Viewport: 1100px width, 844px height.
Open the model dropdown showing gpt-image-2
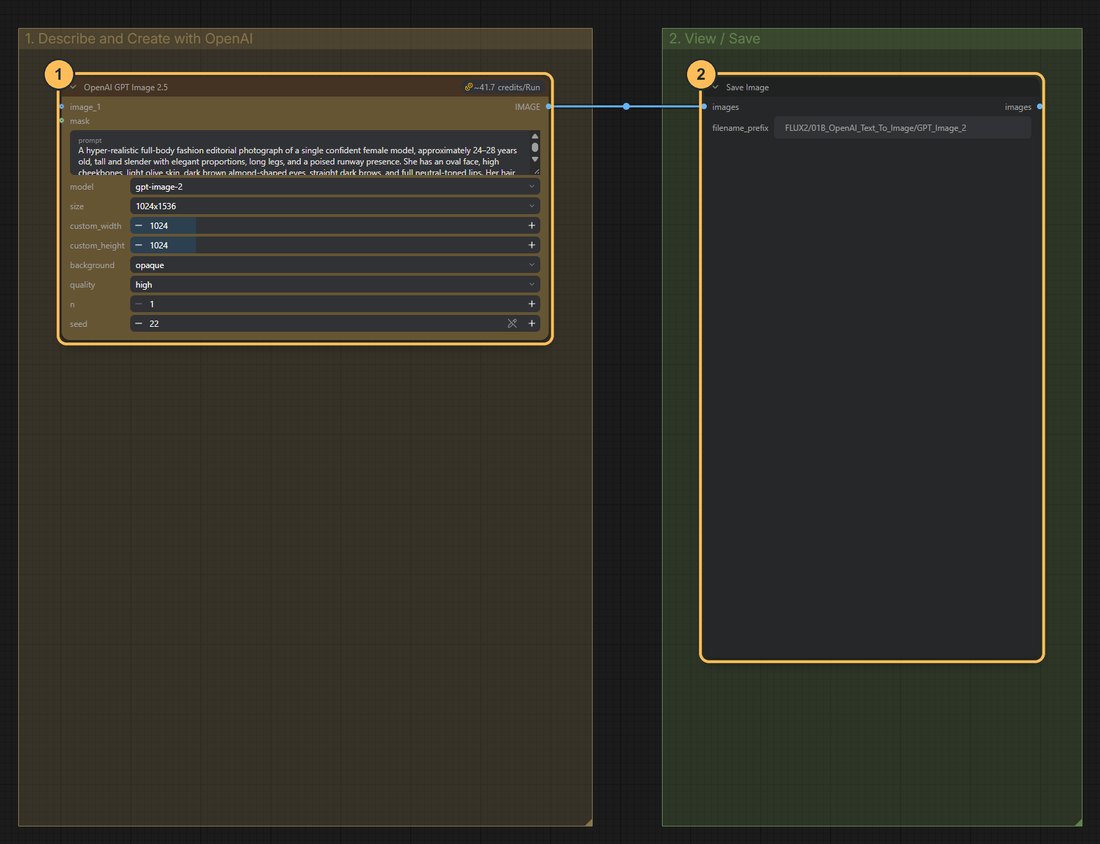pyautogui.click(x=335, y=187)
